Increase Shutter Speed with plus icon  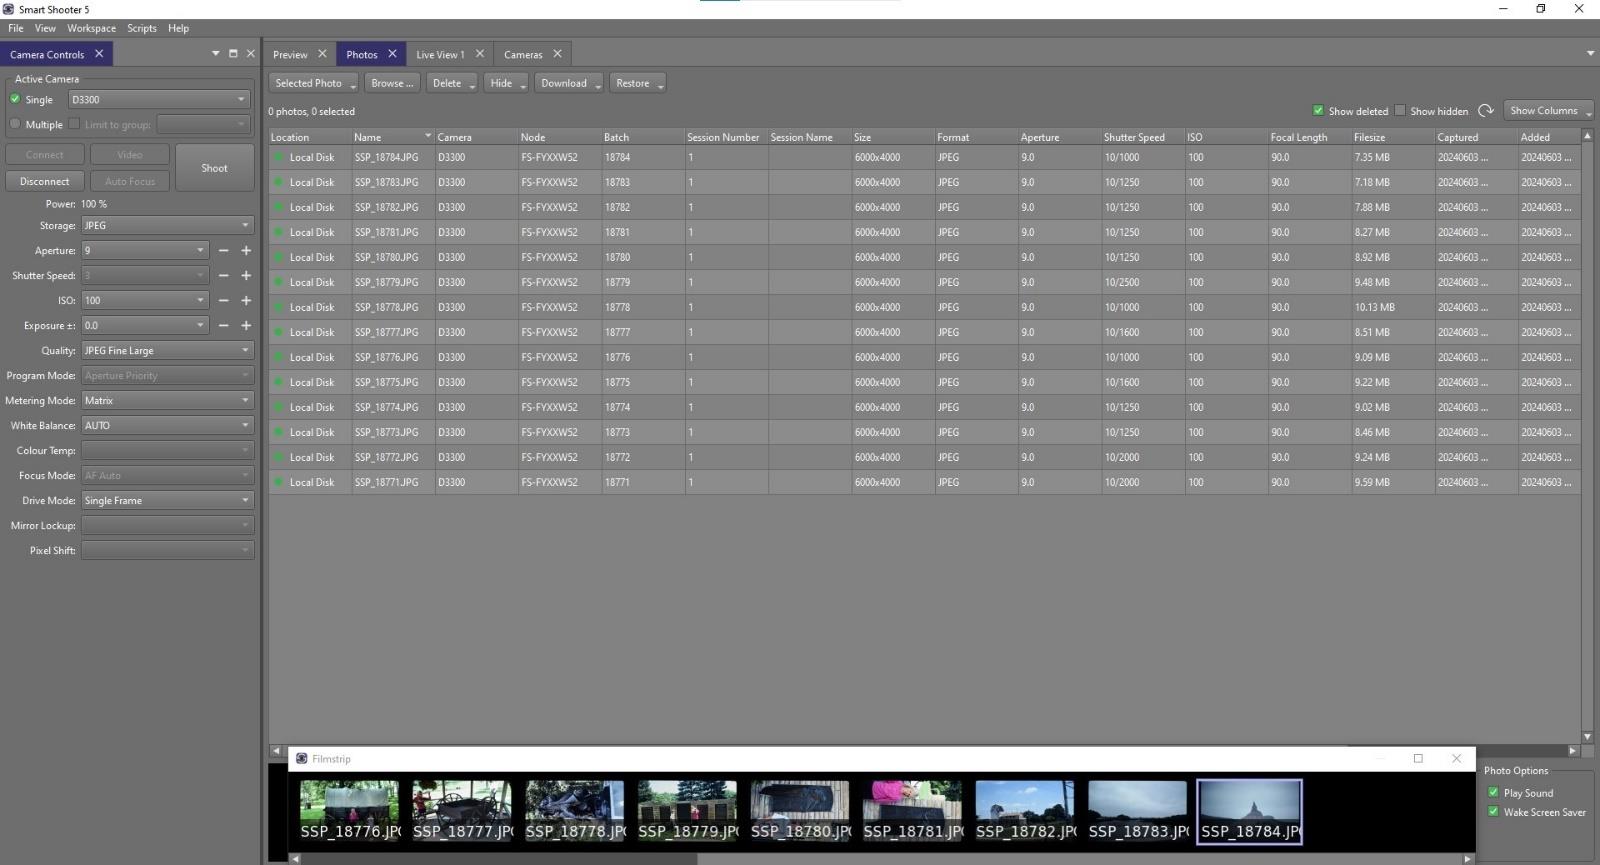246,276
